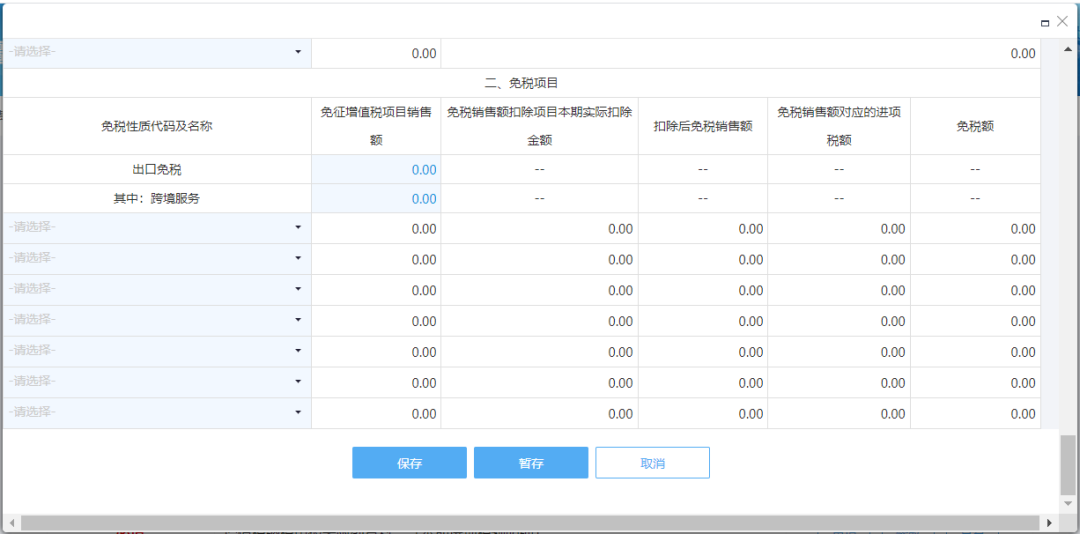
Task: Click the vertical scrollbar thumb
Action: coord(1068,464)
